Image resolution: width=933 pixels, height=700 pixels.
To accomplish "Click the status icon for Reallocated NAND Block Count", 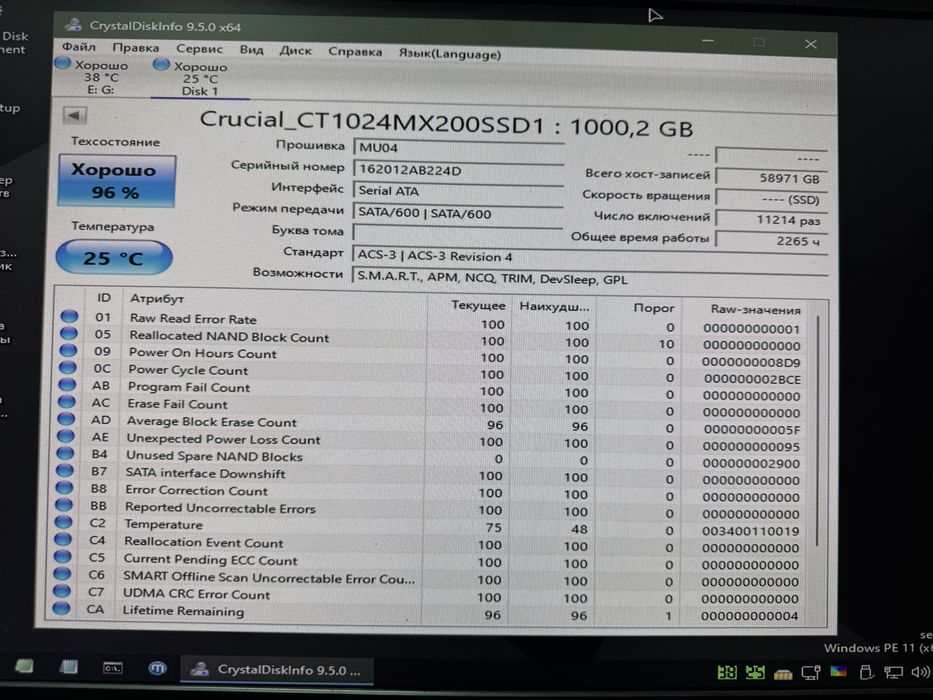I will click(69, 333).
